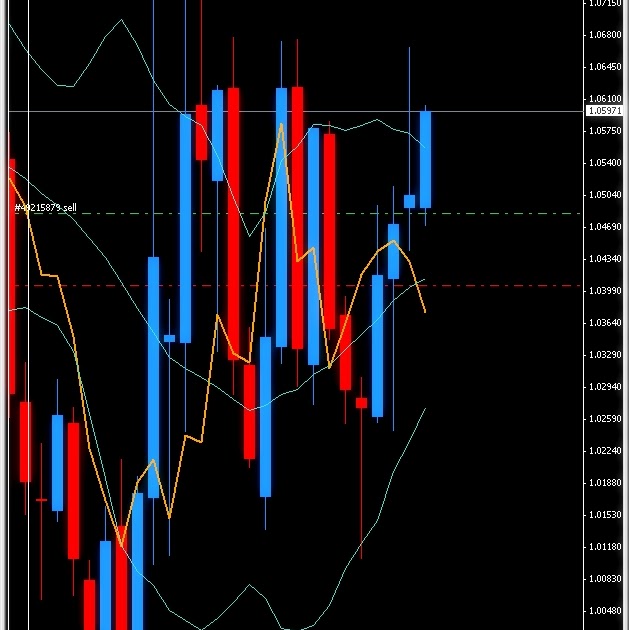Select the red dashed stop level line

pos(295,286)
